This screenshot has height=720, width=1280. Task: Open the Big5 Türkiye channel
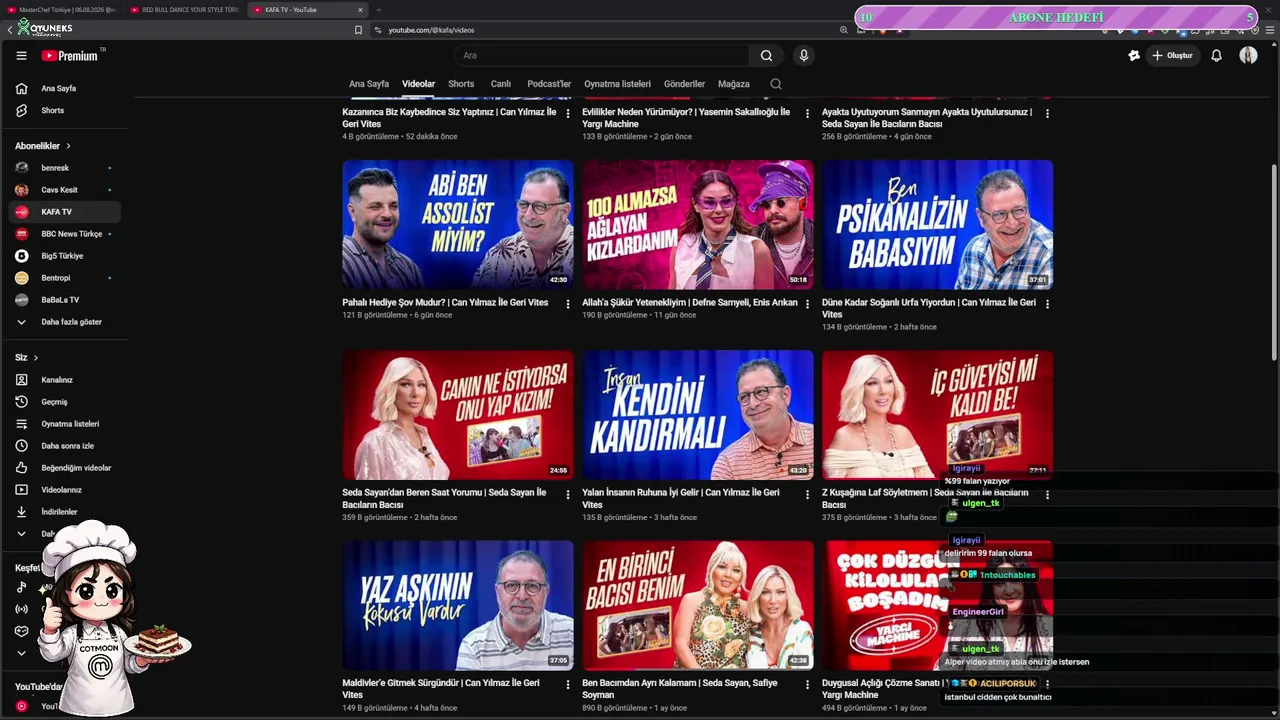(65, 256)
